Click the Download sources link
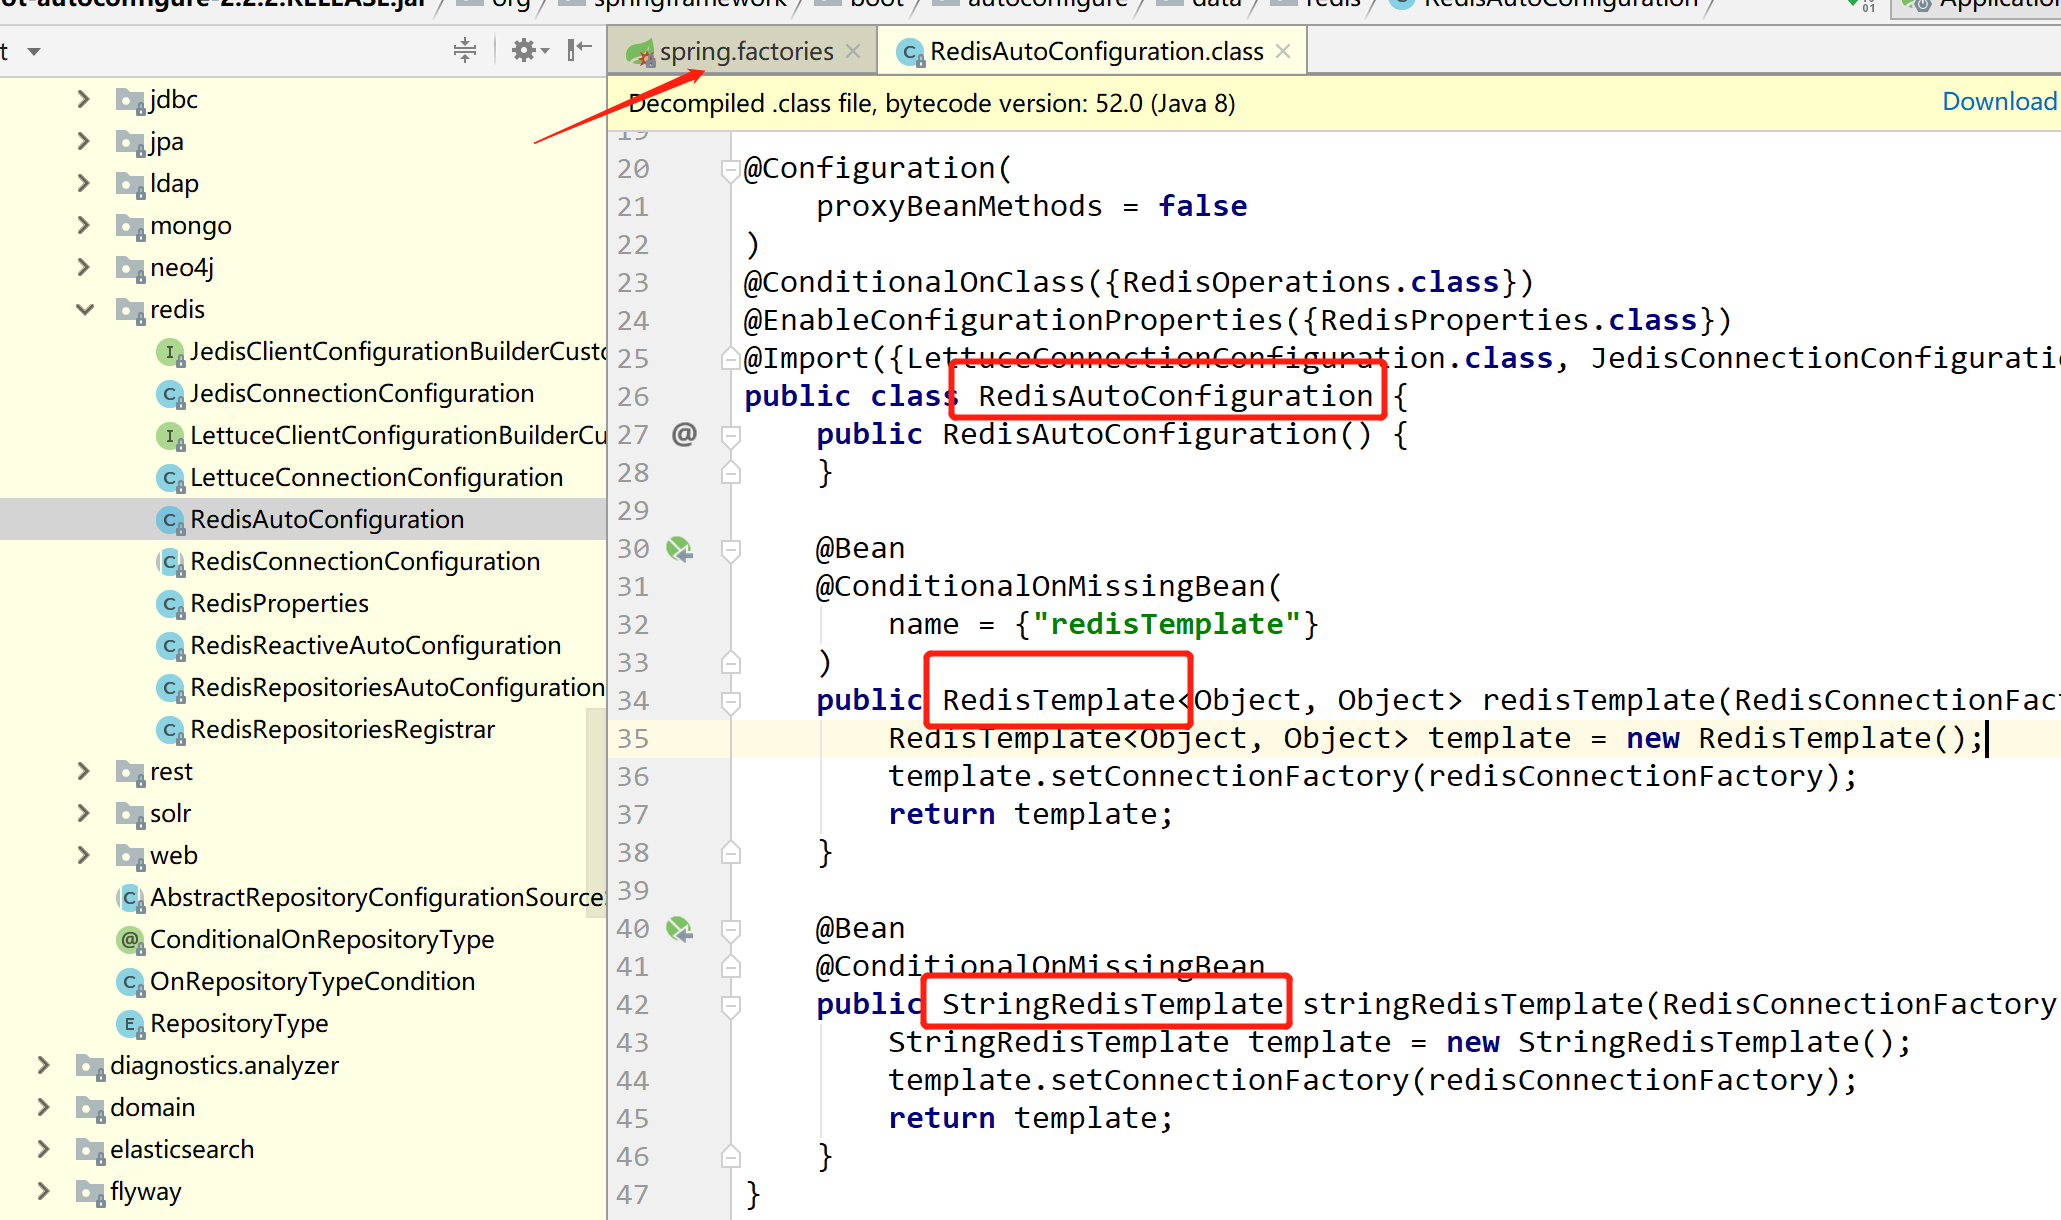This screenshot has width=2061, height=1220. pos(1999,101)
